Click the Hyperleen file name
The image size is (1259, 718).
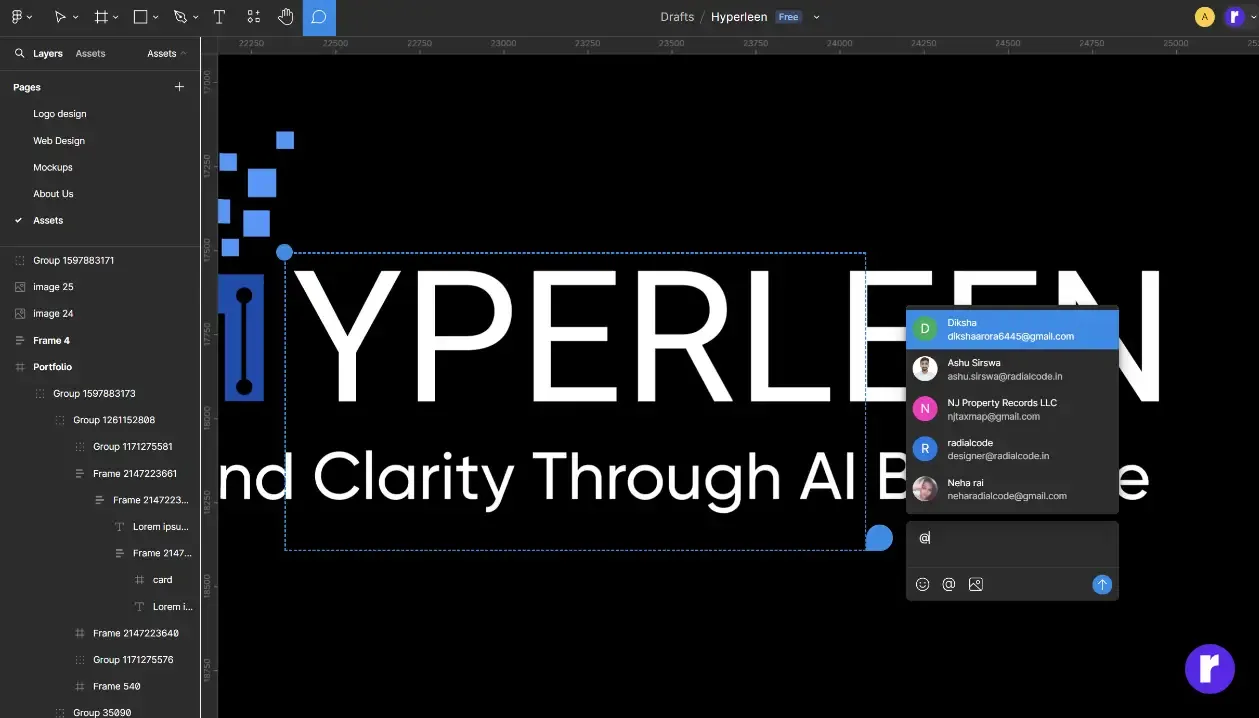[x=739, y=17]
